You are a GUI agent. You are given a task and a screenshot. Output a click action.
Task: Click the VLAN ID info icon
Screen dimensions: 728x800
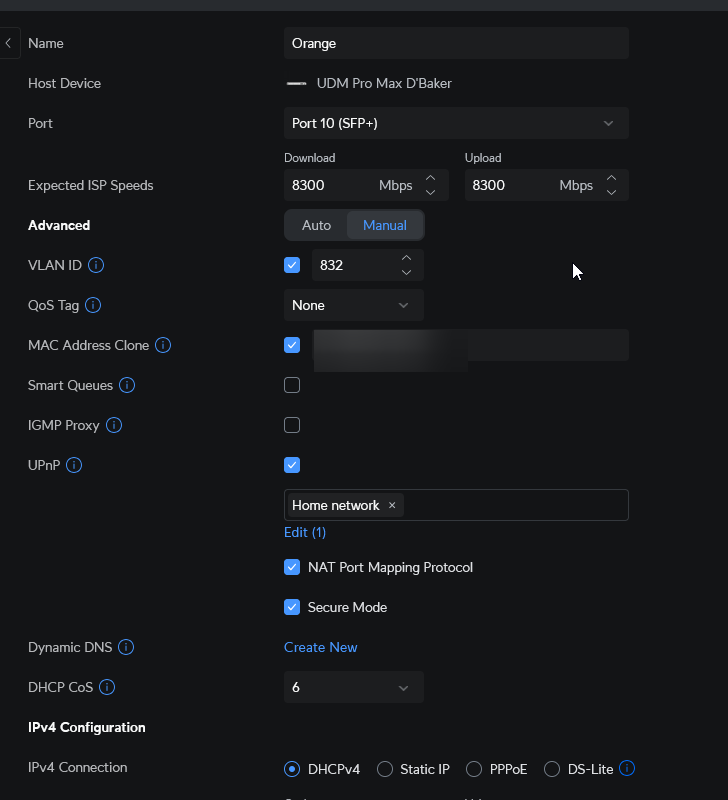[x=96, y=265]
